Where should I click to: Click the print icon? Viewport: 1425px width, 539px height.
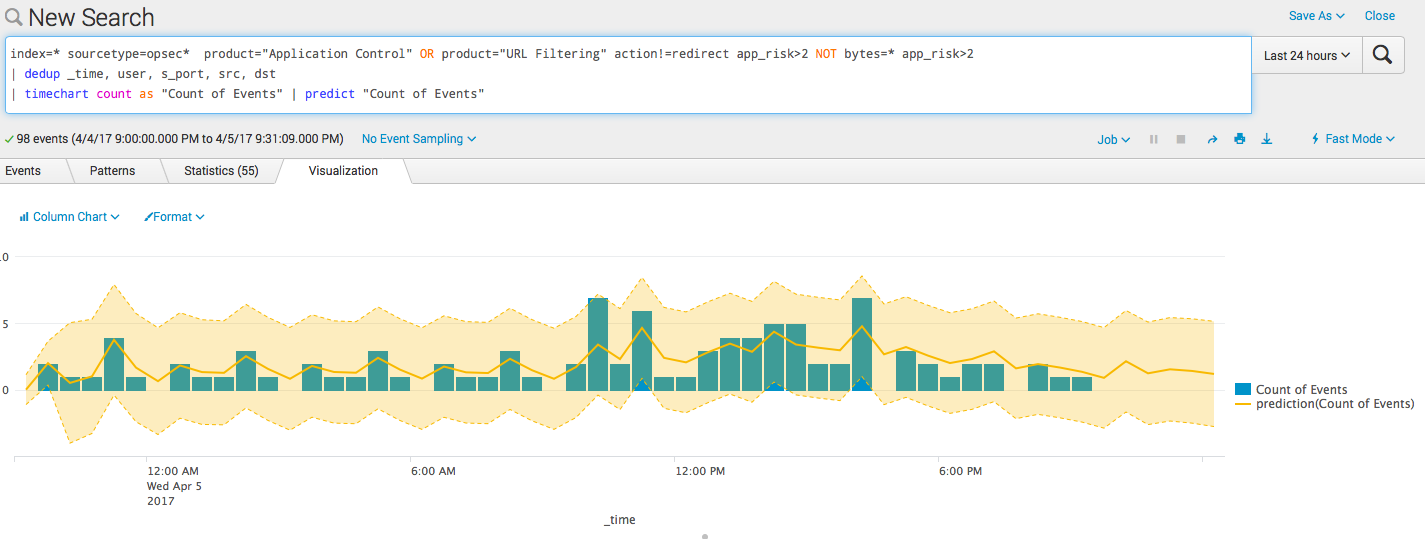tap(1240, 139)
